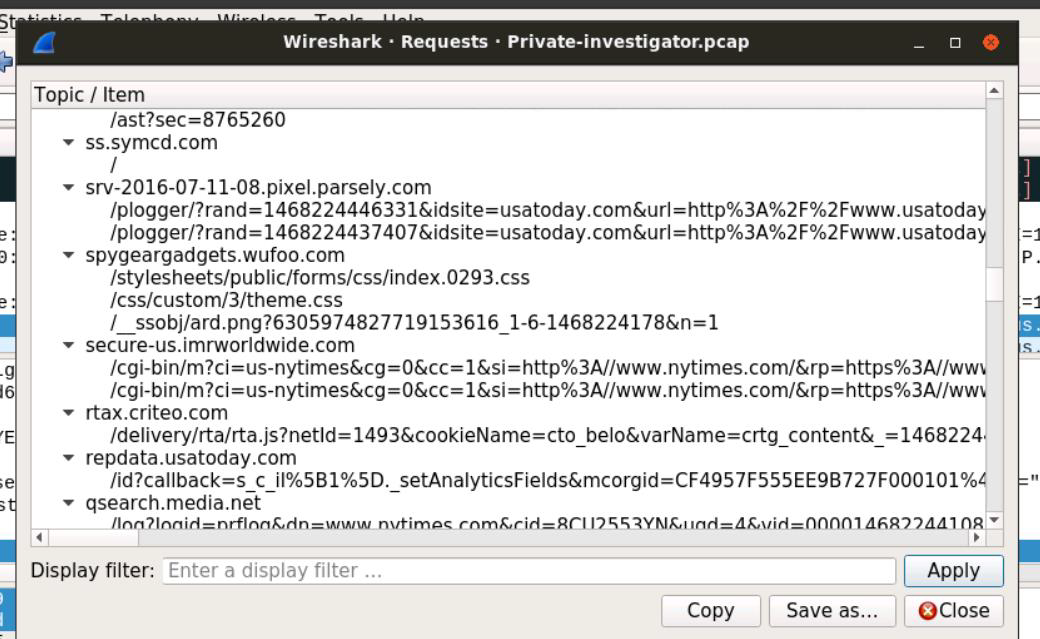The image size is (1040, 639).
Task: Collapse the repdata.usatoday.com node
Action: tap(68, 458)
